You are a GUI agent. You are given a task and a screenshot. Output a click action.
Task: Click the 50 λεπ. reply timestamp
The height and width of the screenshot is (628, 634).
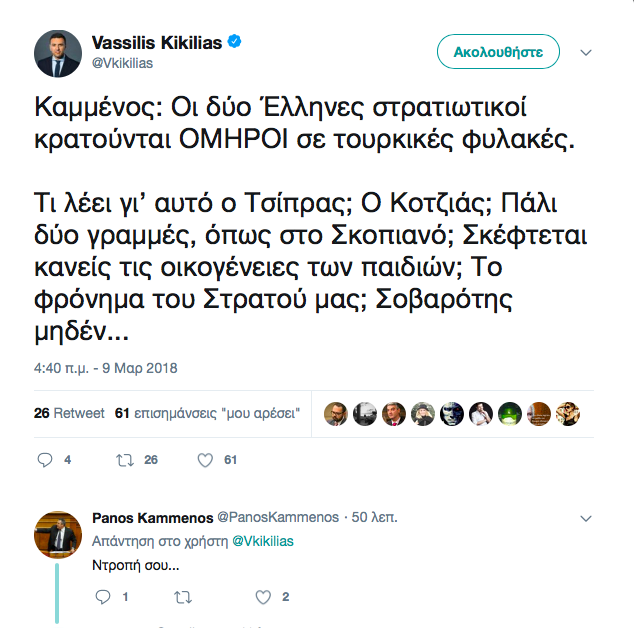click(375, 518)
